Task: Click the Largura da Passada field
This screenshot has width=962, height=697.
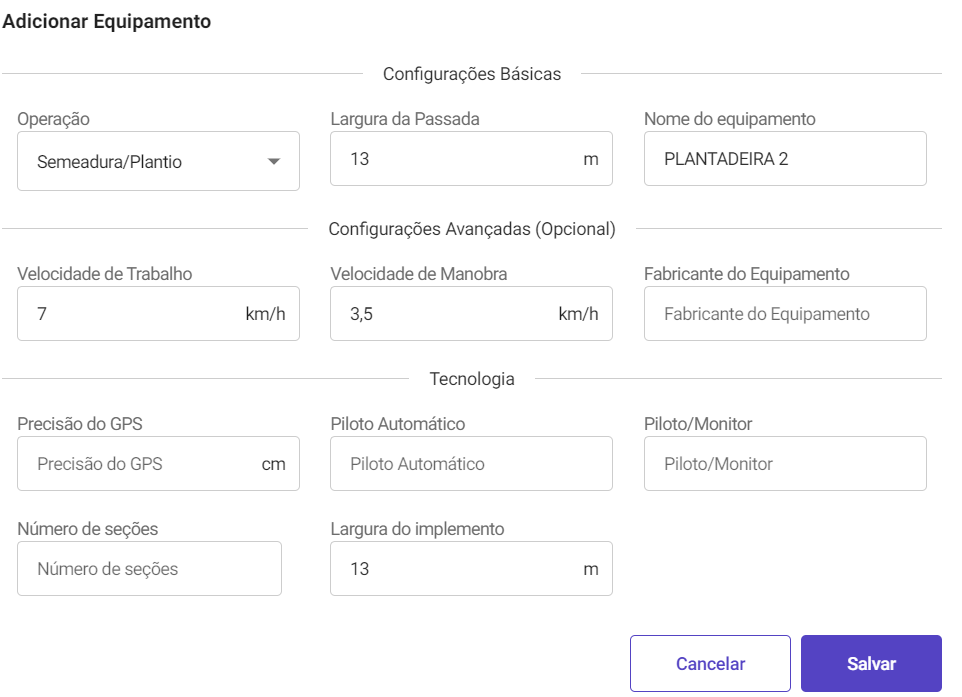Action: [x=471, y=158]
